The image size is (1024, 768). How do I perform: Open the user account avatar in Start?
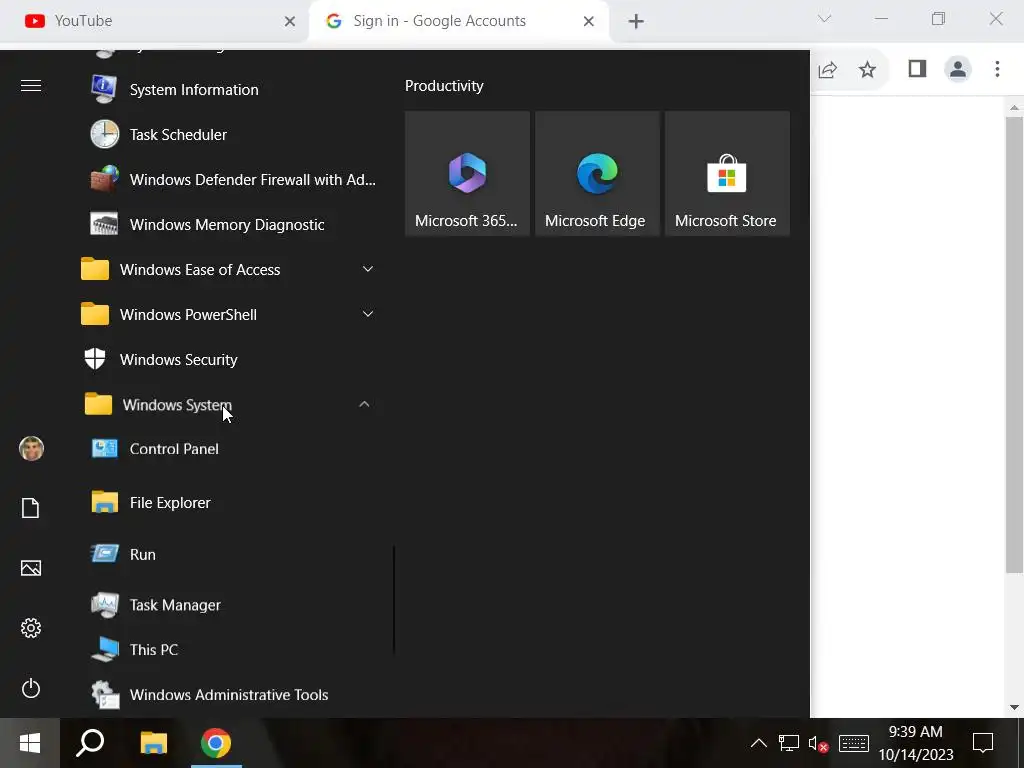tap(31, 449)
